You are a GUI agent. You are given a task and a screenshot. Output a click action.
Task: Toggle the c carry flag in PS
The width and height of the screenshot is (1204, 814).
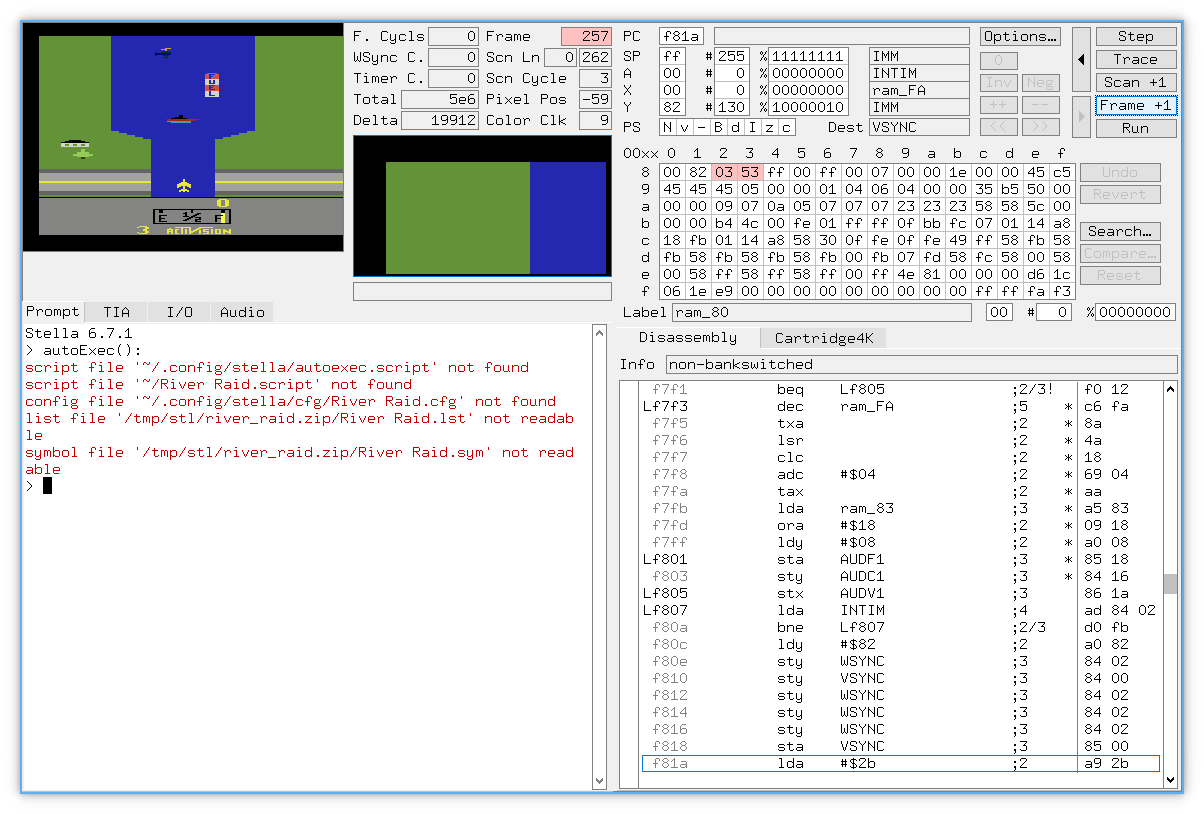(x=787, y=127)
